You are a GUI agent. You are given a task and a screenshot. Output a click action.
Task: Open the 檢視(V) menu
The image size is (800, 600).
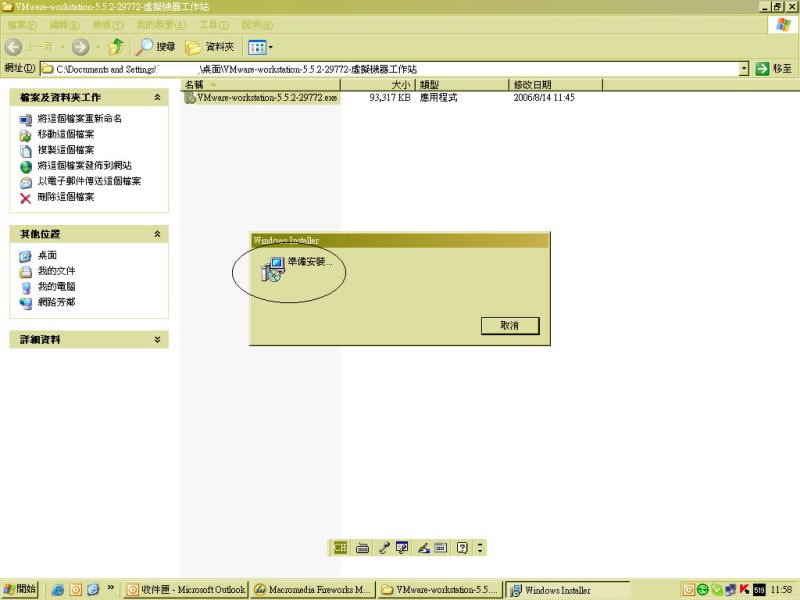(x=108, y=24)
